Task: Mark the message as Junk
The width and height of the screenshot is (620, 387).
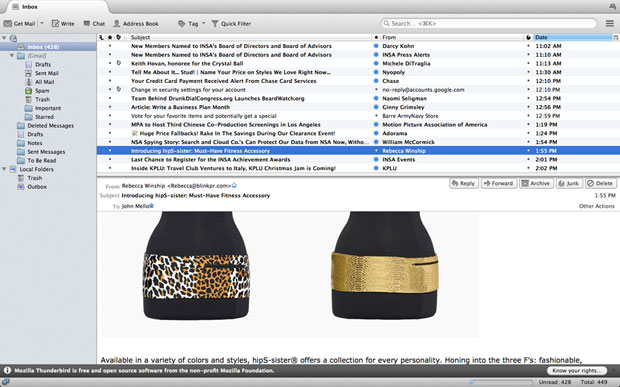Action: 569,183
